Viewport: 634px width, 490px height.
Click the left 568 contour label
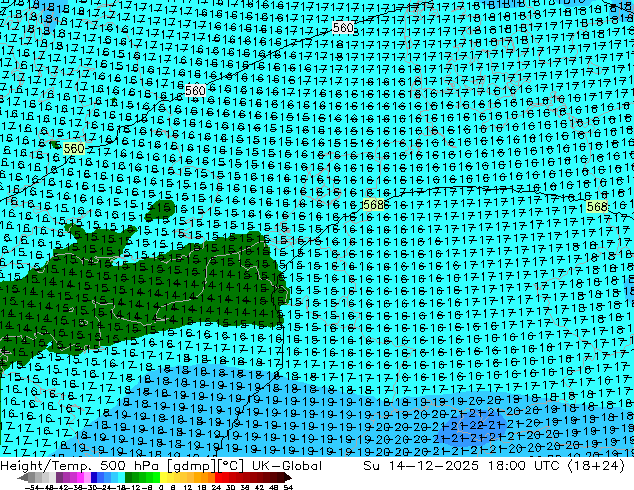tap(373, 205)
